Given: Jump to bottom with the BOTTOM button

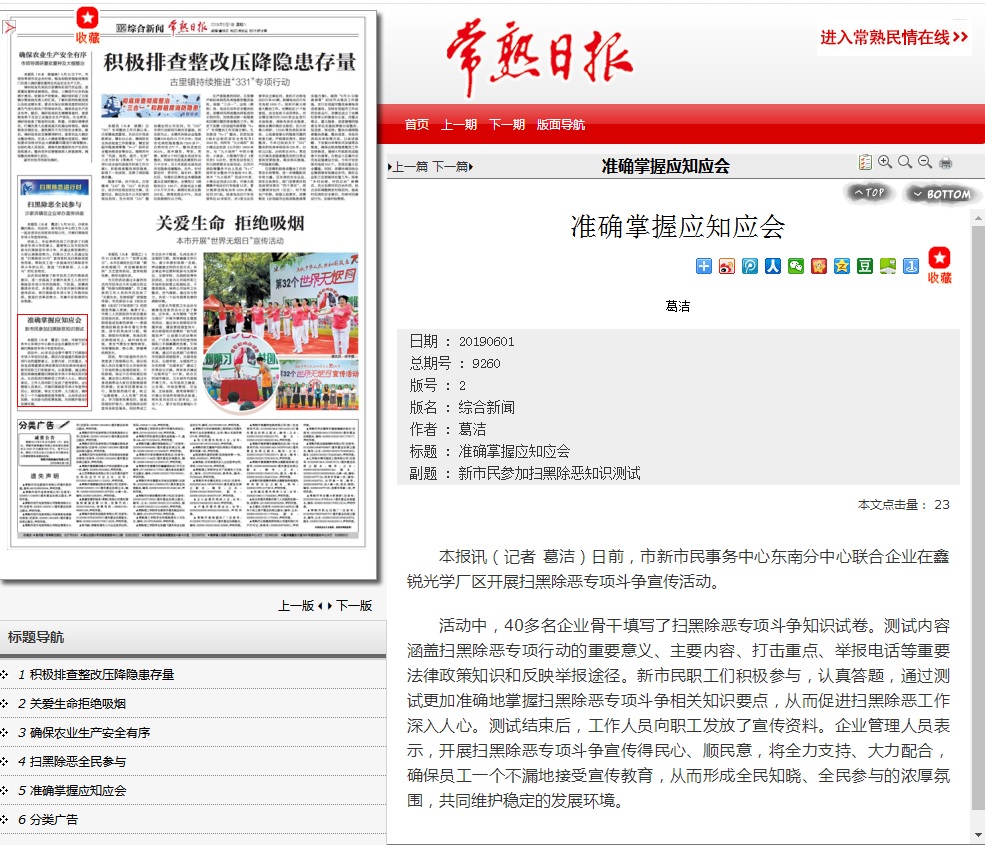Looking at the screenshot, I should point(941,194).
